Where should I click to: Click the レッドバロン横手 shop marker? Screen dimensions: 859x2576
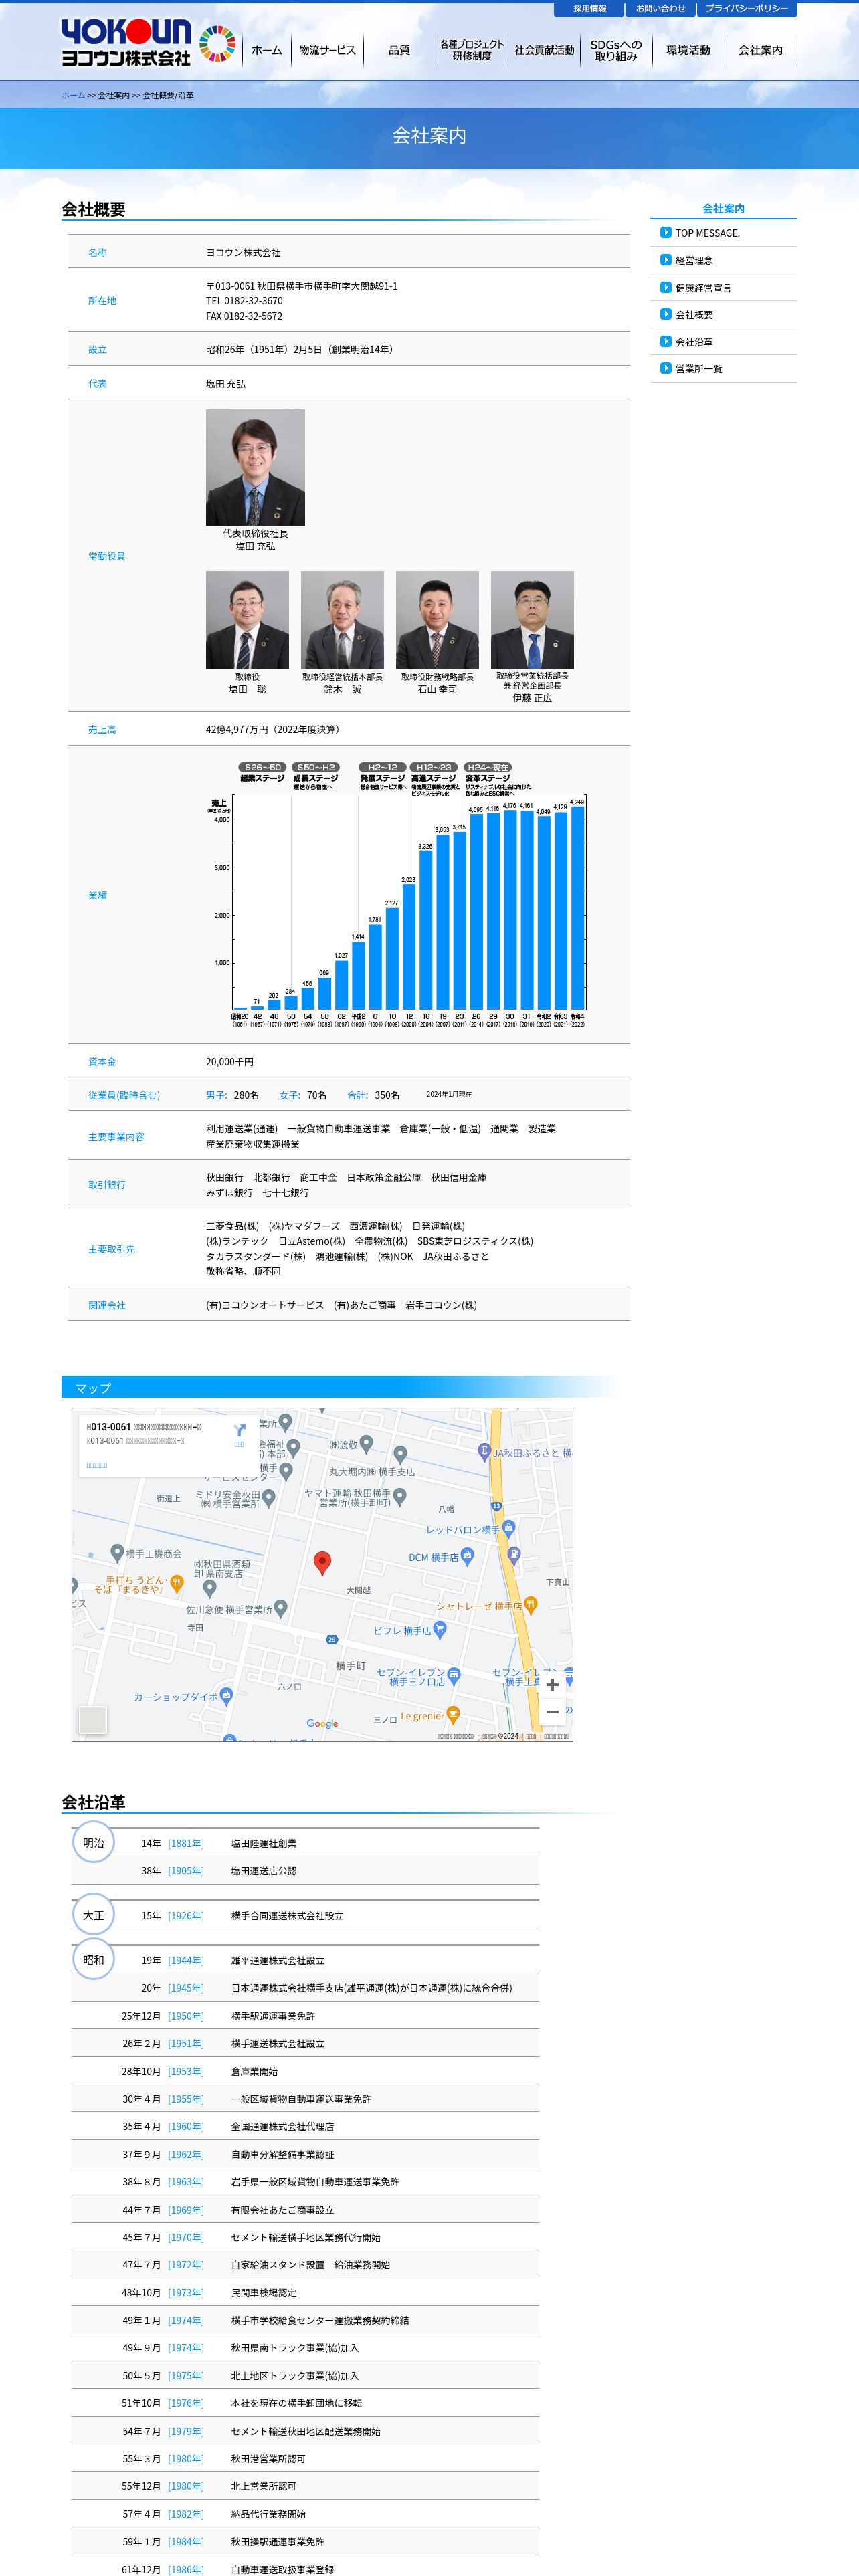pyautogui.click(x=508, y=1528)
